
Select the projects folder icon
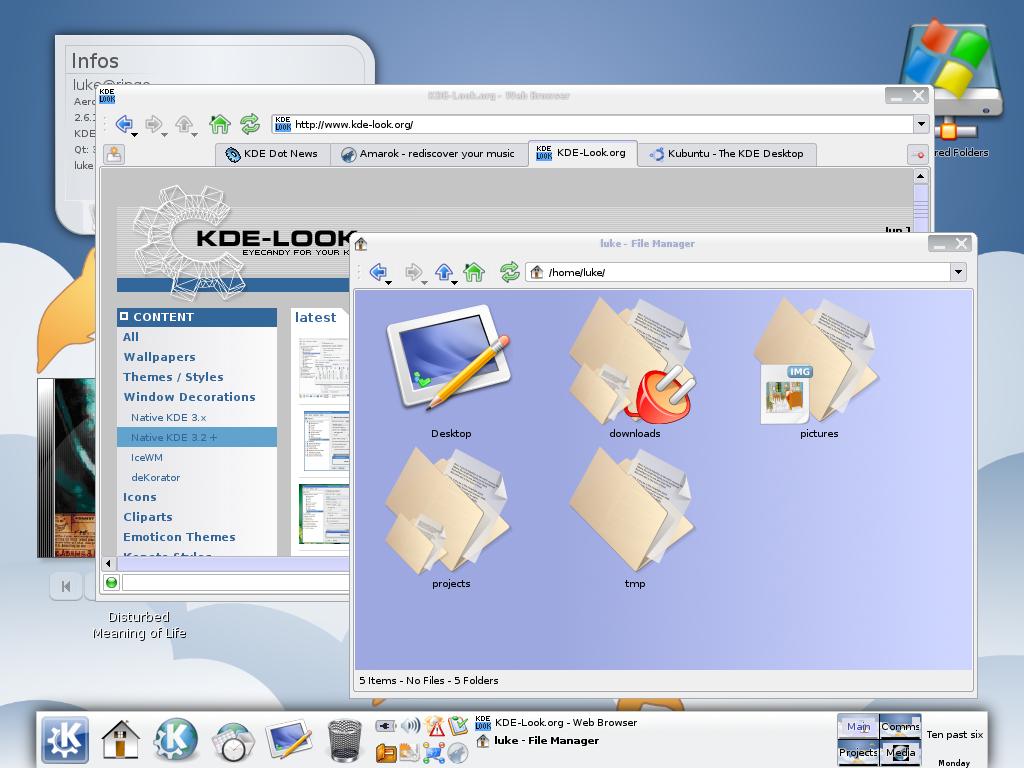[x=448, y=509]
